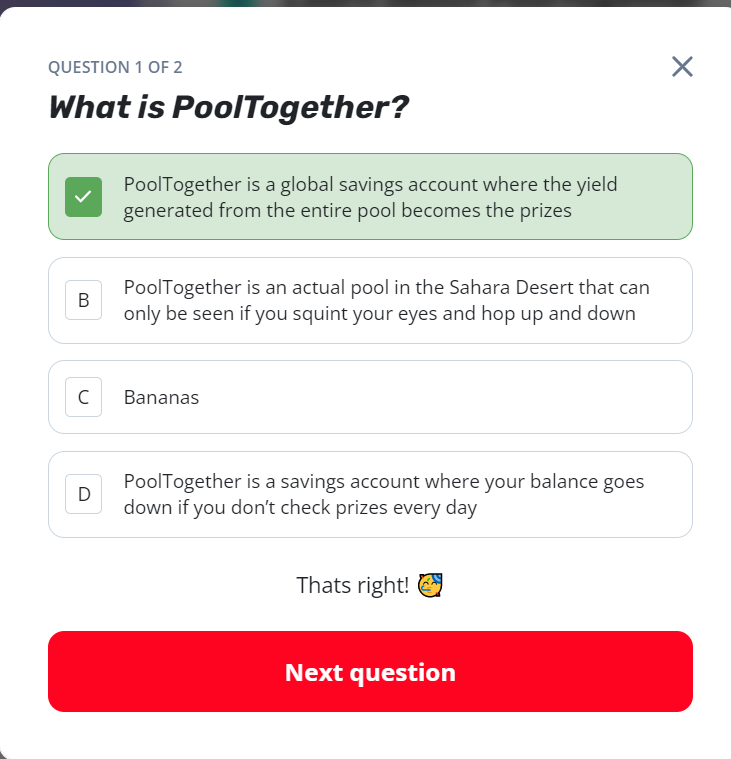The image size is (731, 759).
Task: Go to the Next question
Action: [370, 672]
